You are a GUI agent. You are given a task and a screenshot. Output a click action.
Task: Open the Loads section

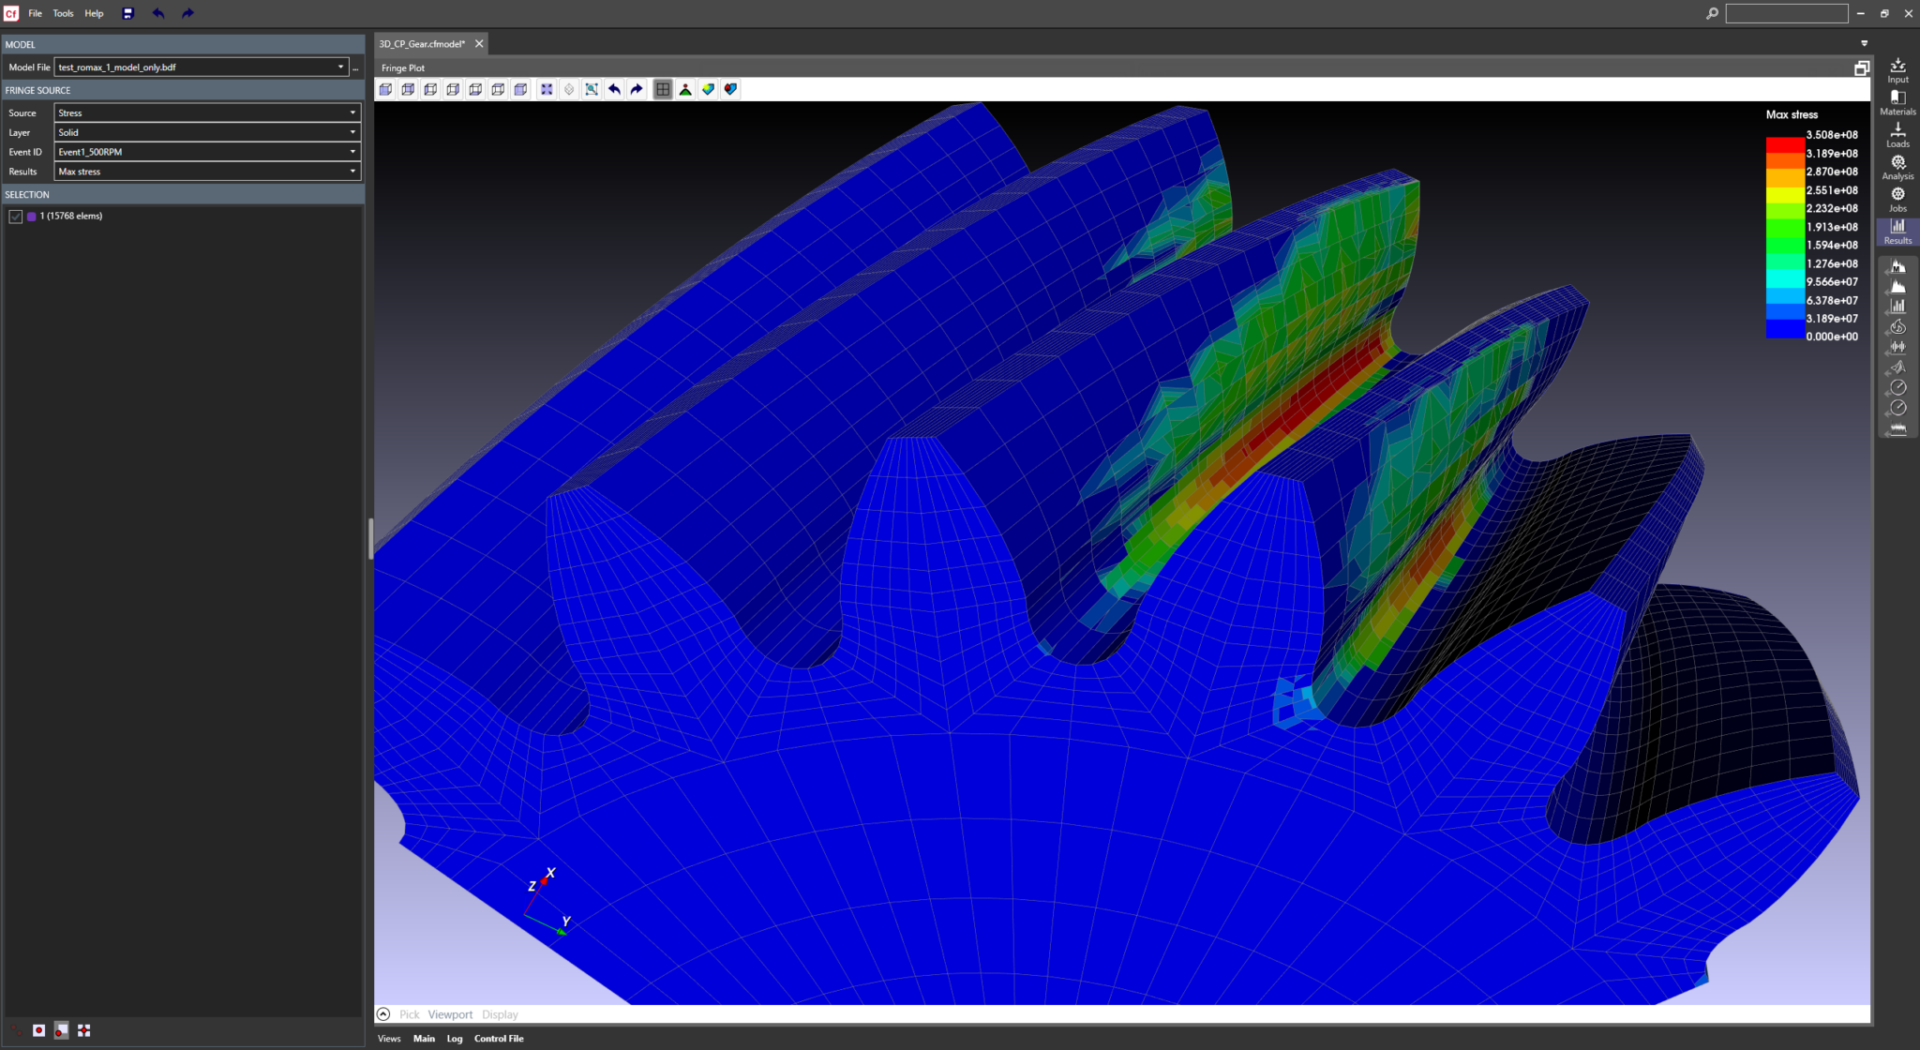[x=1898, y=135]
